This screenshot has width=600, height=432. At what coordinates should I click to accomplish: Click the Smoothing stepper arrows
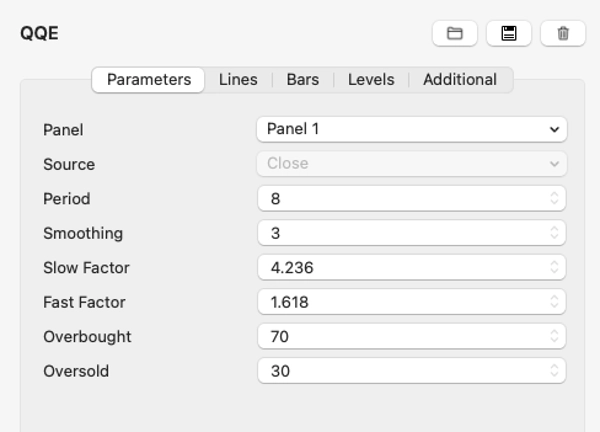coord(554,233)
